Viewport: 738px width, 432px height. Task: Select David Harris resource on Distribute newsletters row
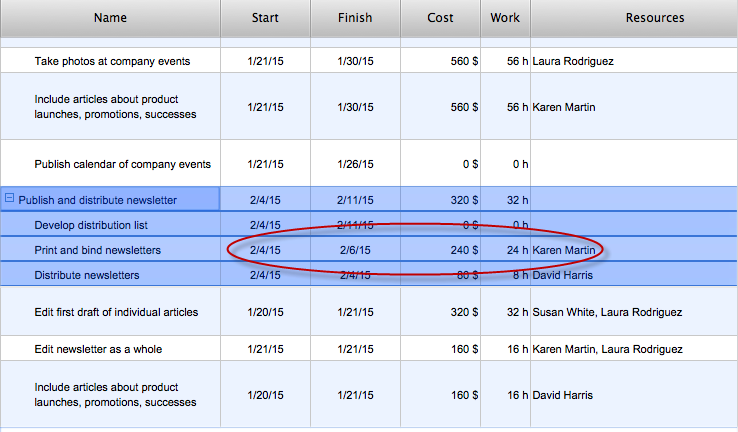pos(562,275)
